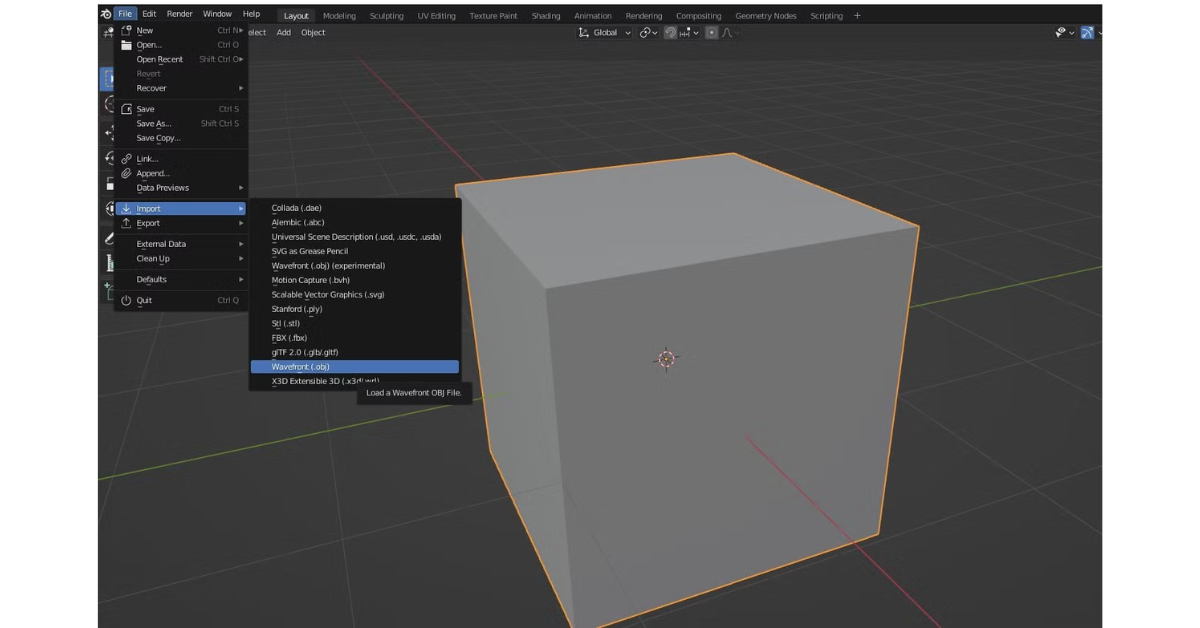Open the transform orientation dropdown showing Global
Image resolution: width=1200 pixels, height=628 pixels.
tap(605, 32)
